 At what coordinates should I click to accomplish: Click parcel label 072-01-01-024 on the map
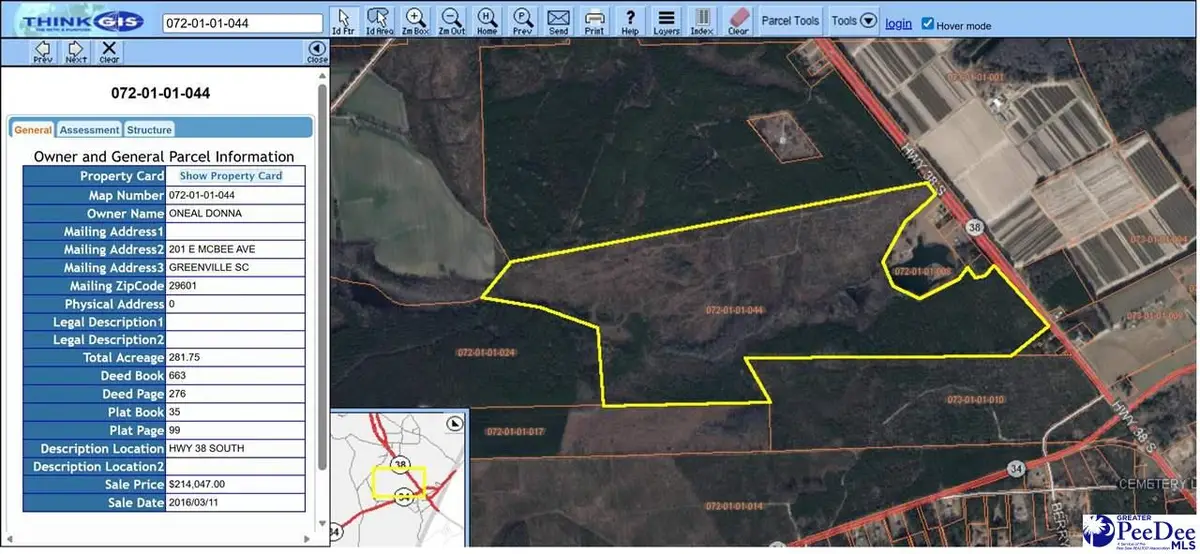[x=485, y=353]
